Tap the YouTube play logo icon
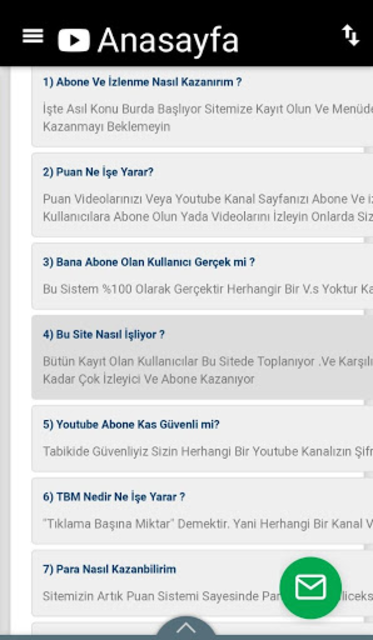The image size is (373, 640). tap(74, 40)
